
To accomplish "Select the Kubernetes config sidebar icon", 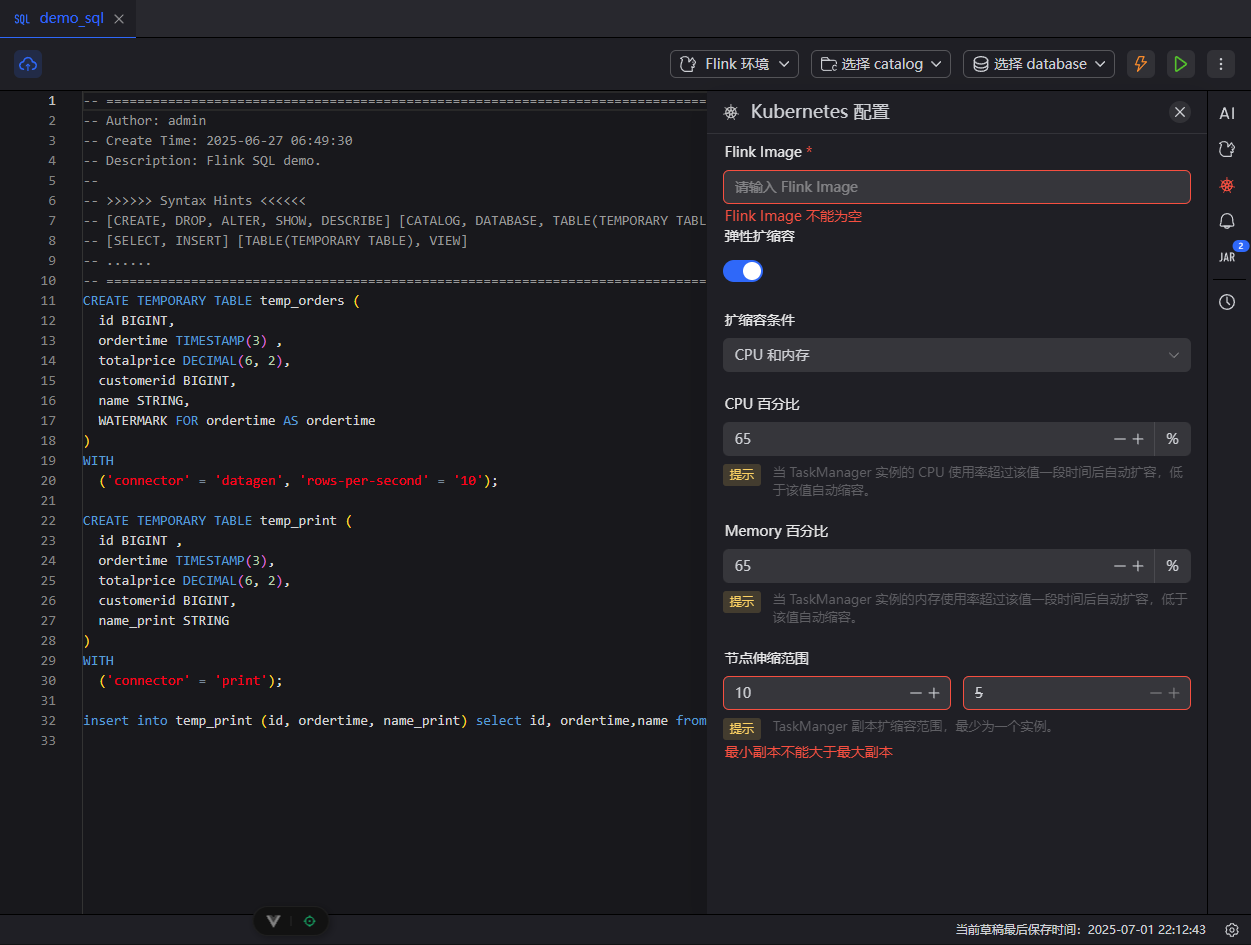I will (1227, 185).
